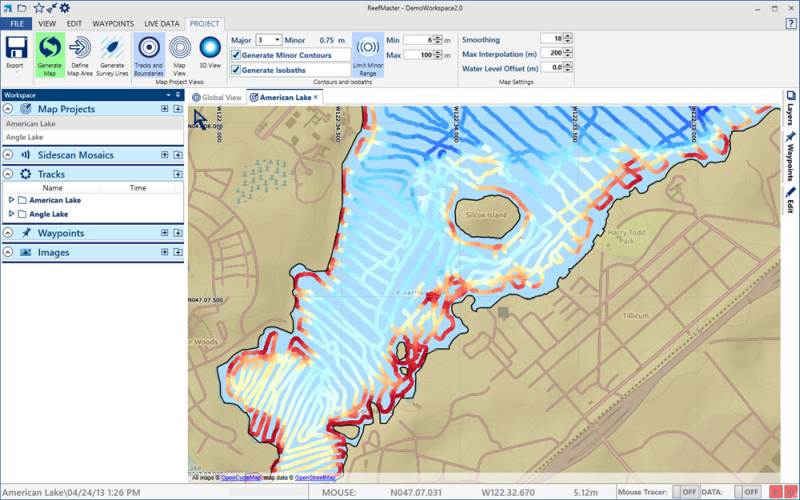The height and width of the screenshot is (500, 800).
Task: Toggle the Mouse Tracer OFF switch
Action: tap(685, 492)
